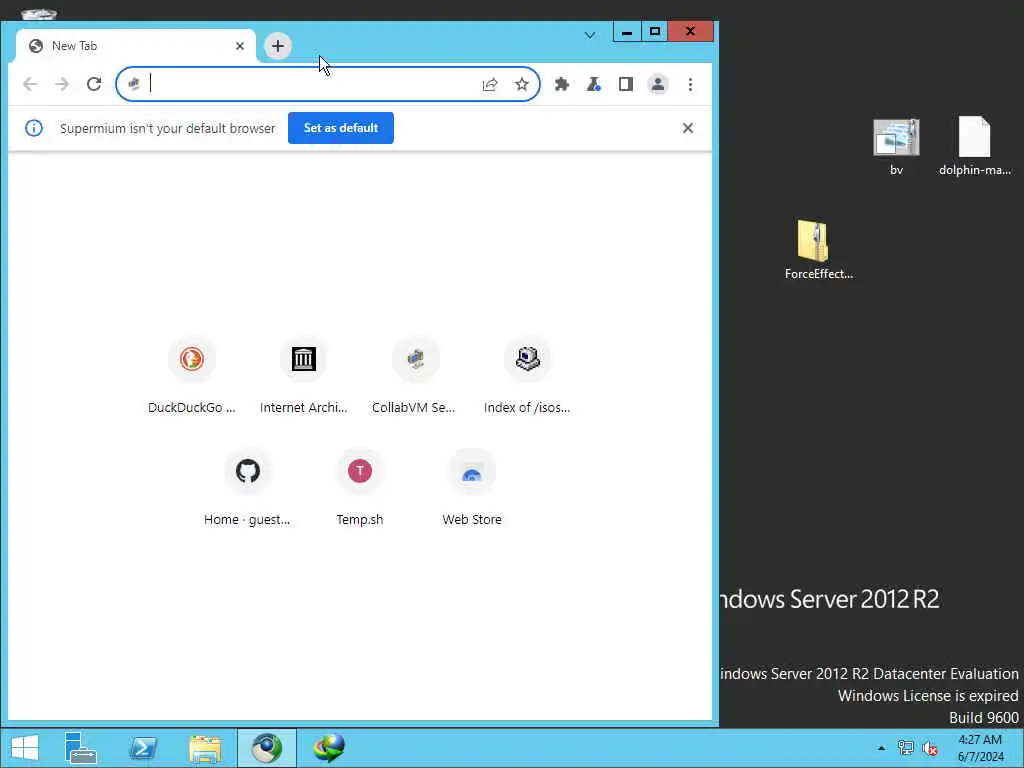The height and width of the screenshot is (768, 1024).
Task: Click the Set as default button
Action: coord(341,128)
